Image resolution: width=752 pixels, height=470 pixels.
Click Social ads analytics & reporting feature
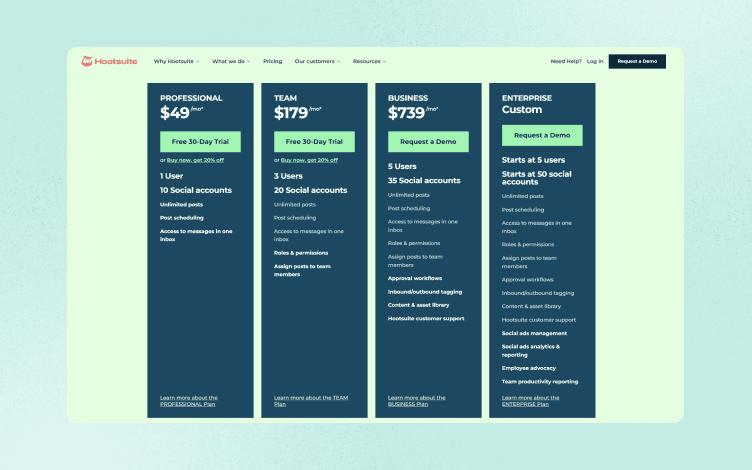pos(530,351)
